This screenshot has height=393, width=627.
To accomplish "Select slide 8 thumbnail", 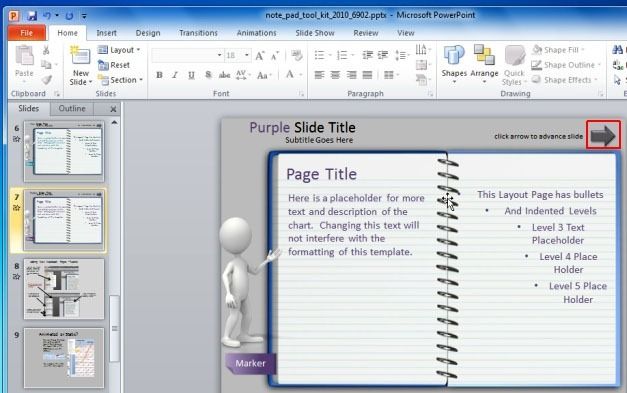I will tap(64, 289).
